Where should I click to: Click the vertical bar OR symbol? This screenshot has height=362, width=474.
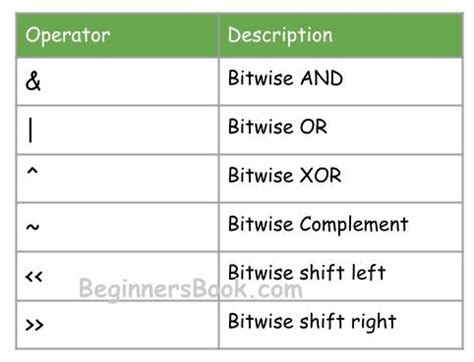31,131
